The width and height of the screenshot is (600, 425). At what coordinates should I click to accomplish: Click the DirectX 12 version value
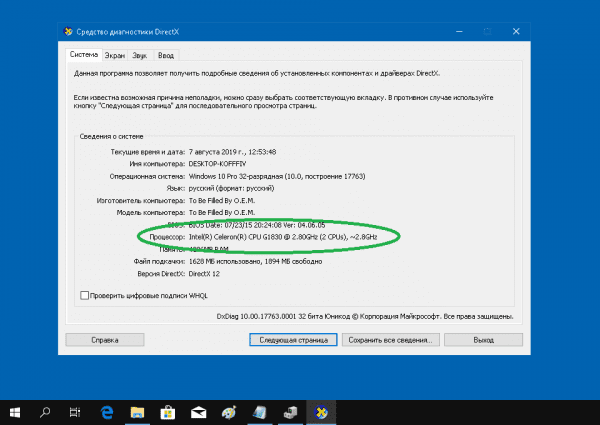204,274
